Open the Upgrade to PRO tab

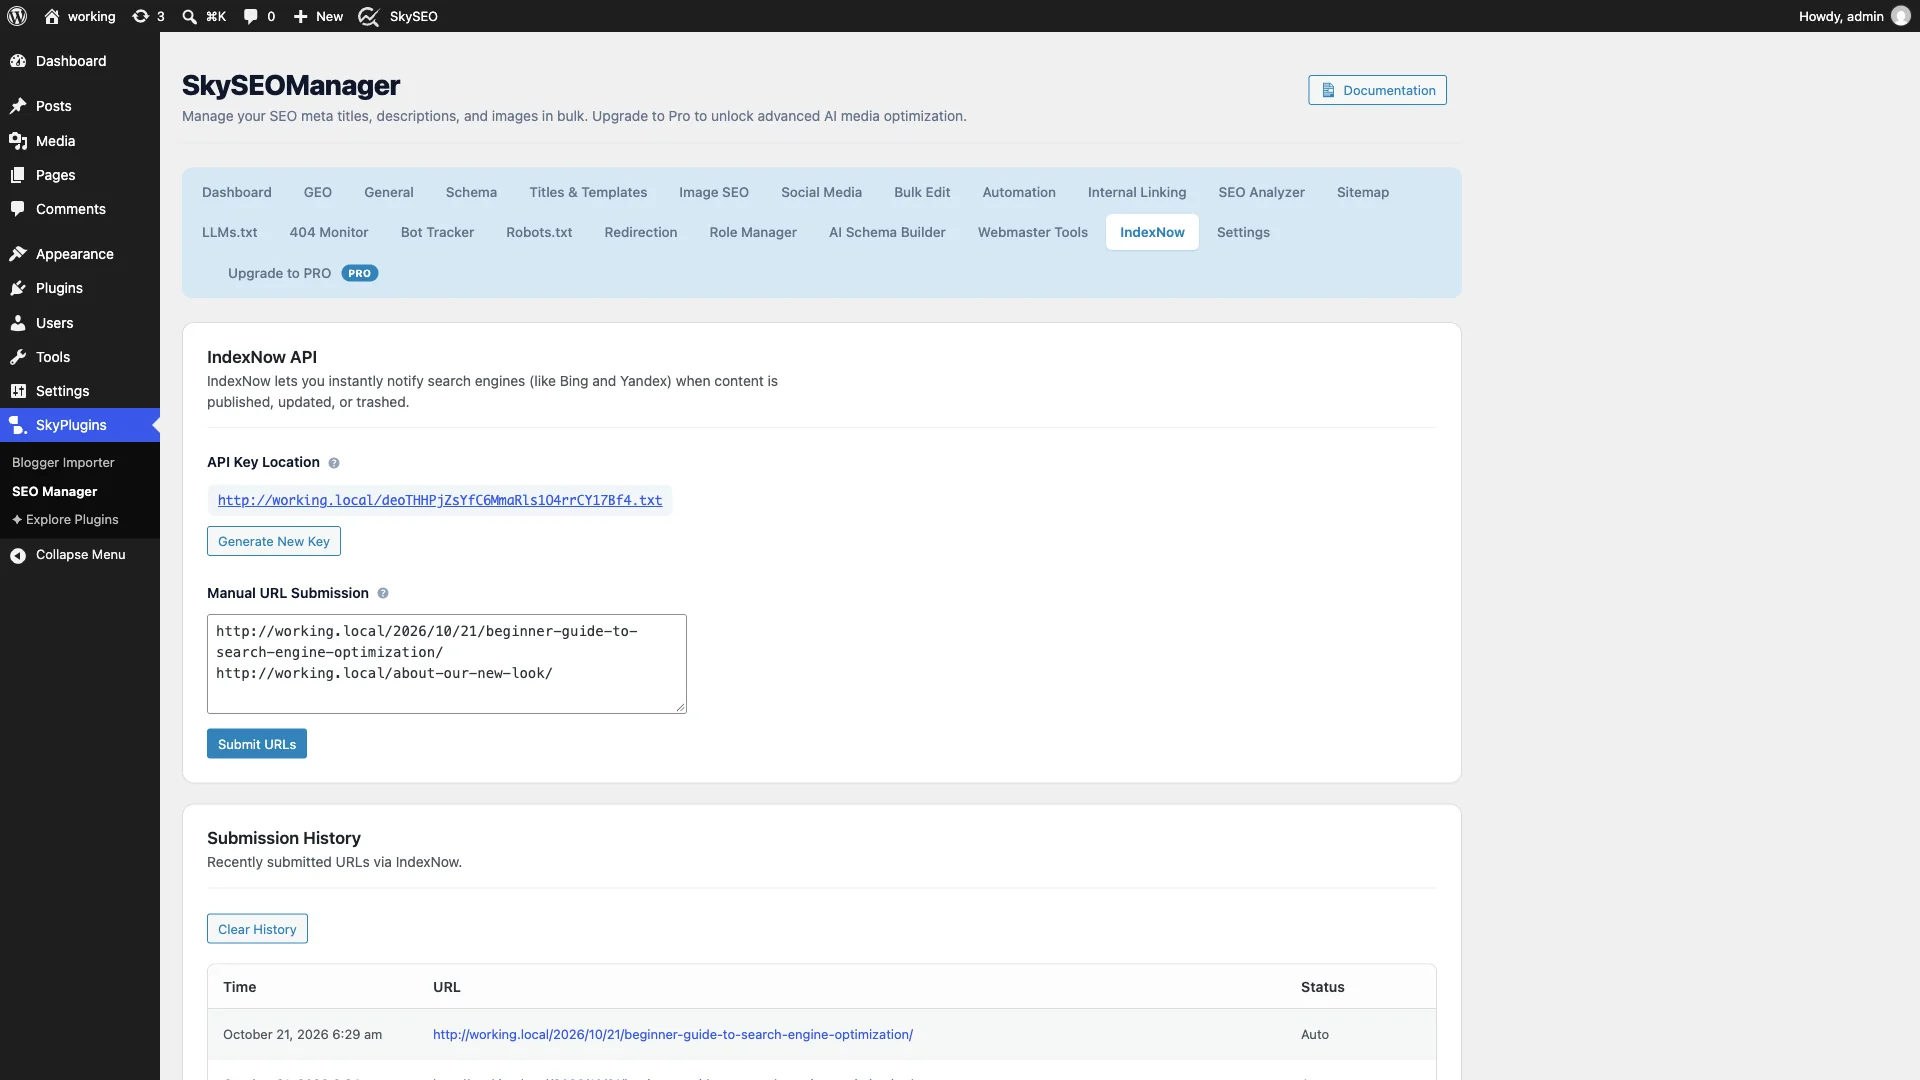[x=302, y=273]
